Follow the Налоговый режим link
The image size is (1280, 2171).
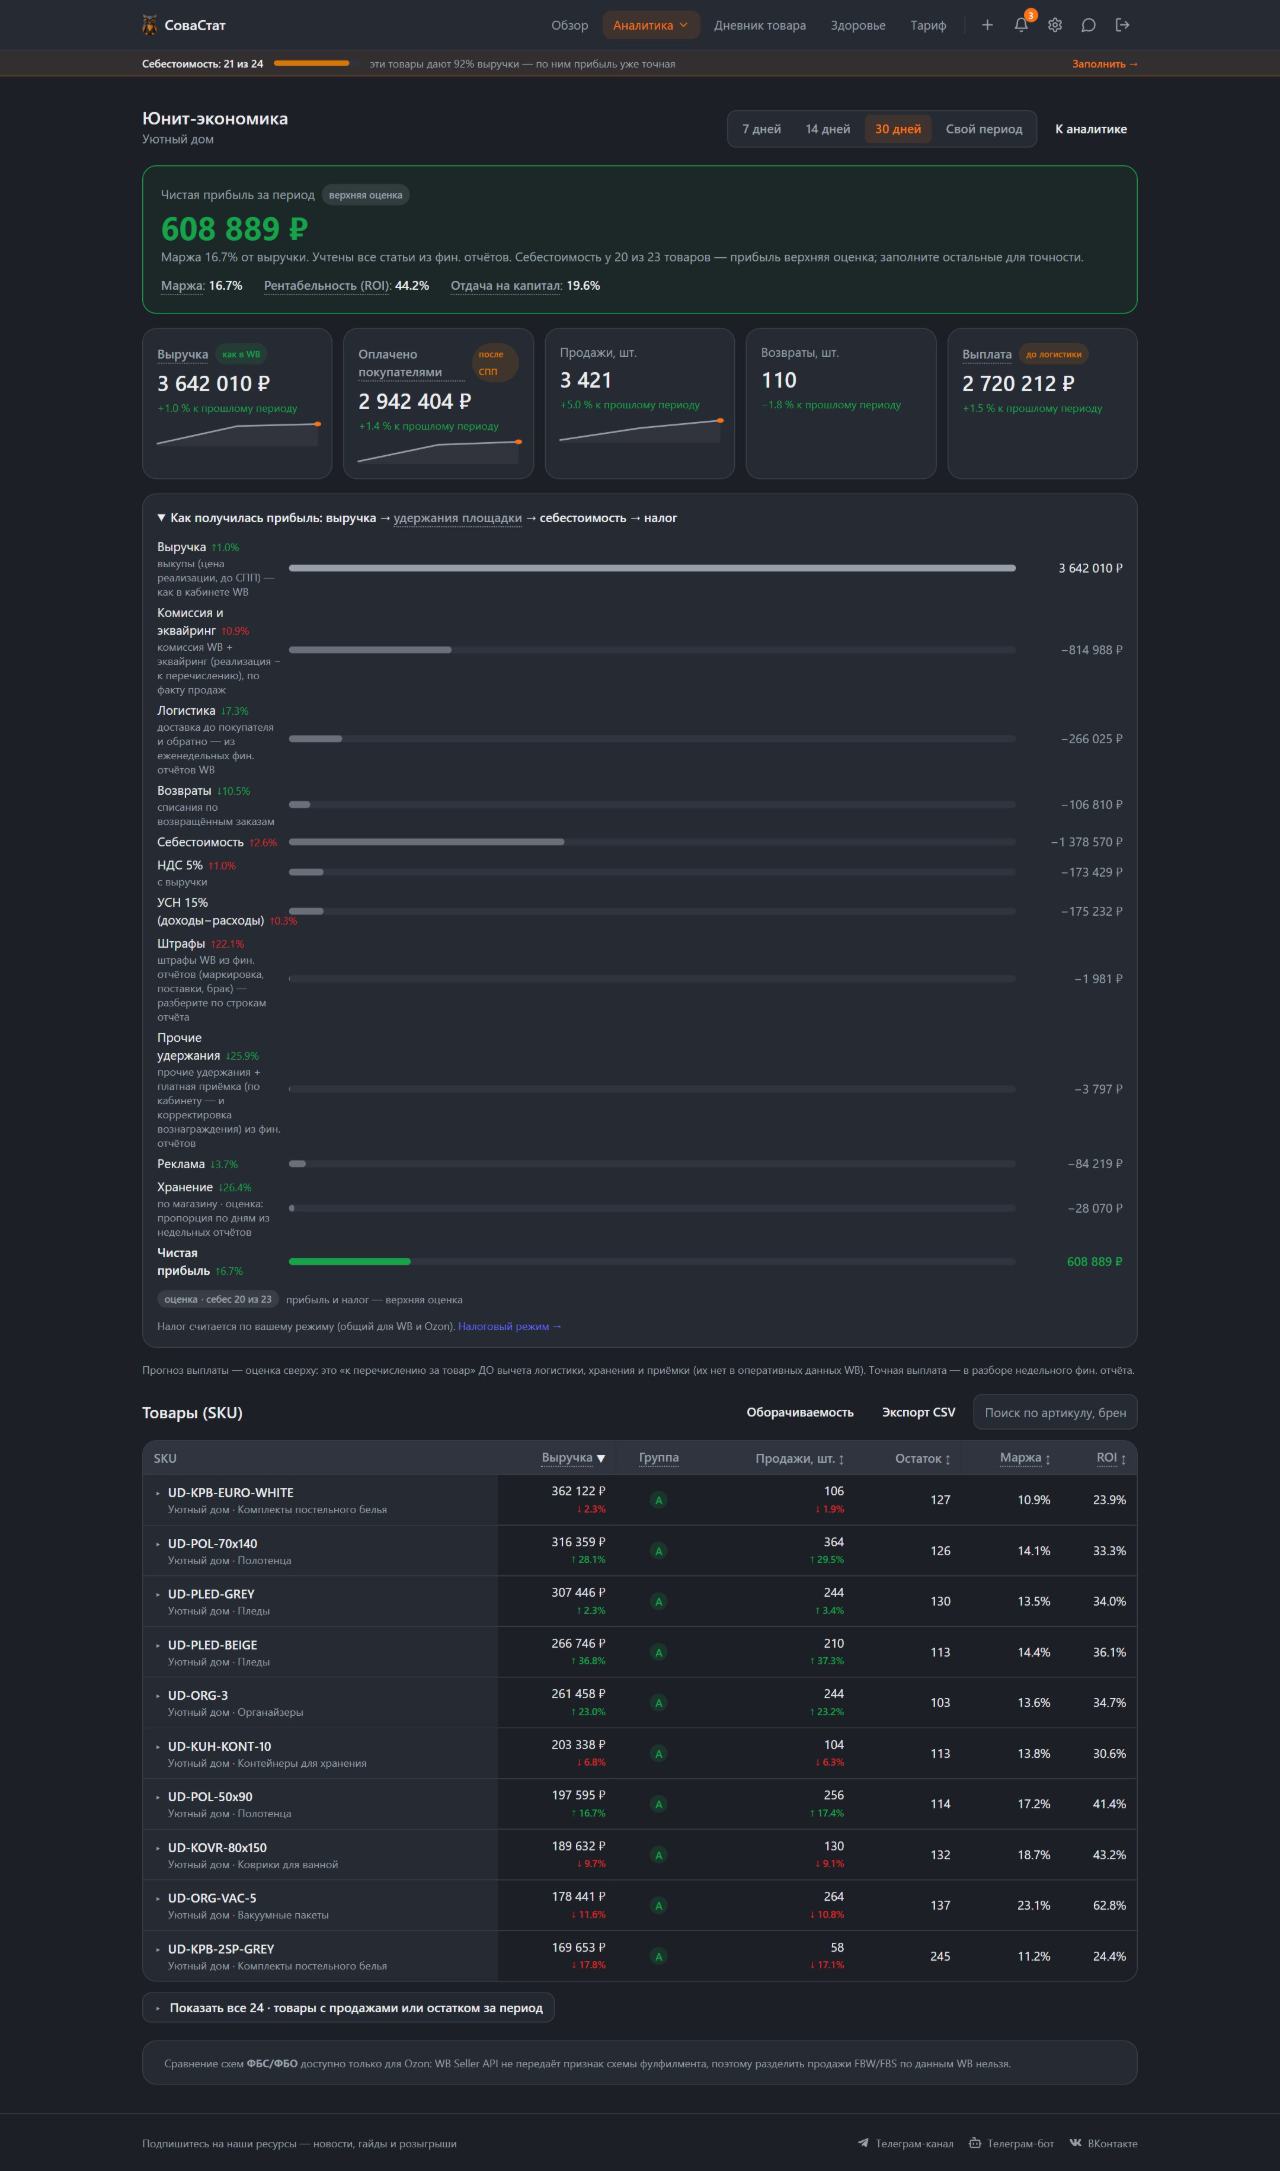pos(510,1327)
